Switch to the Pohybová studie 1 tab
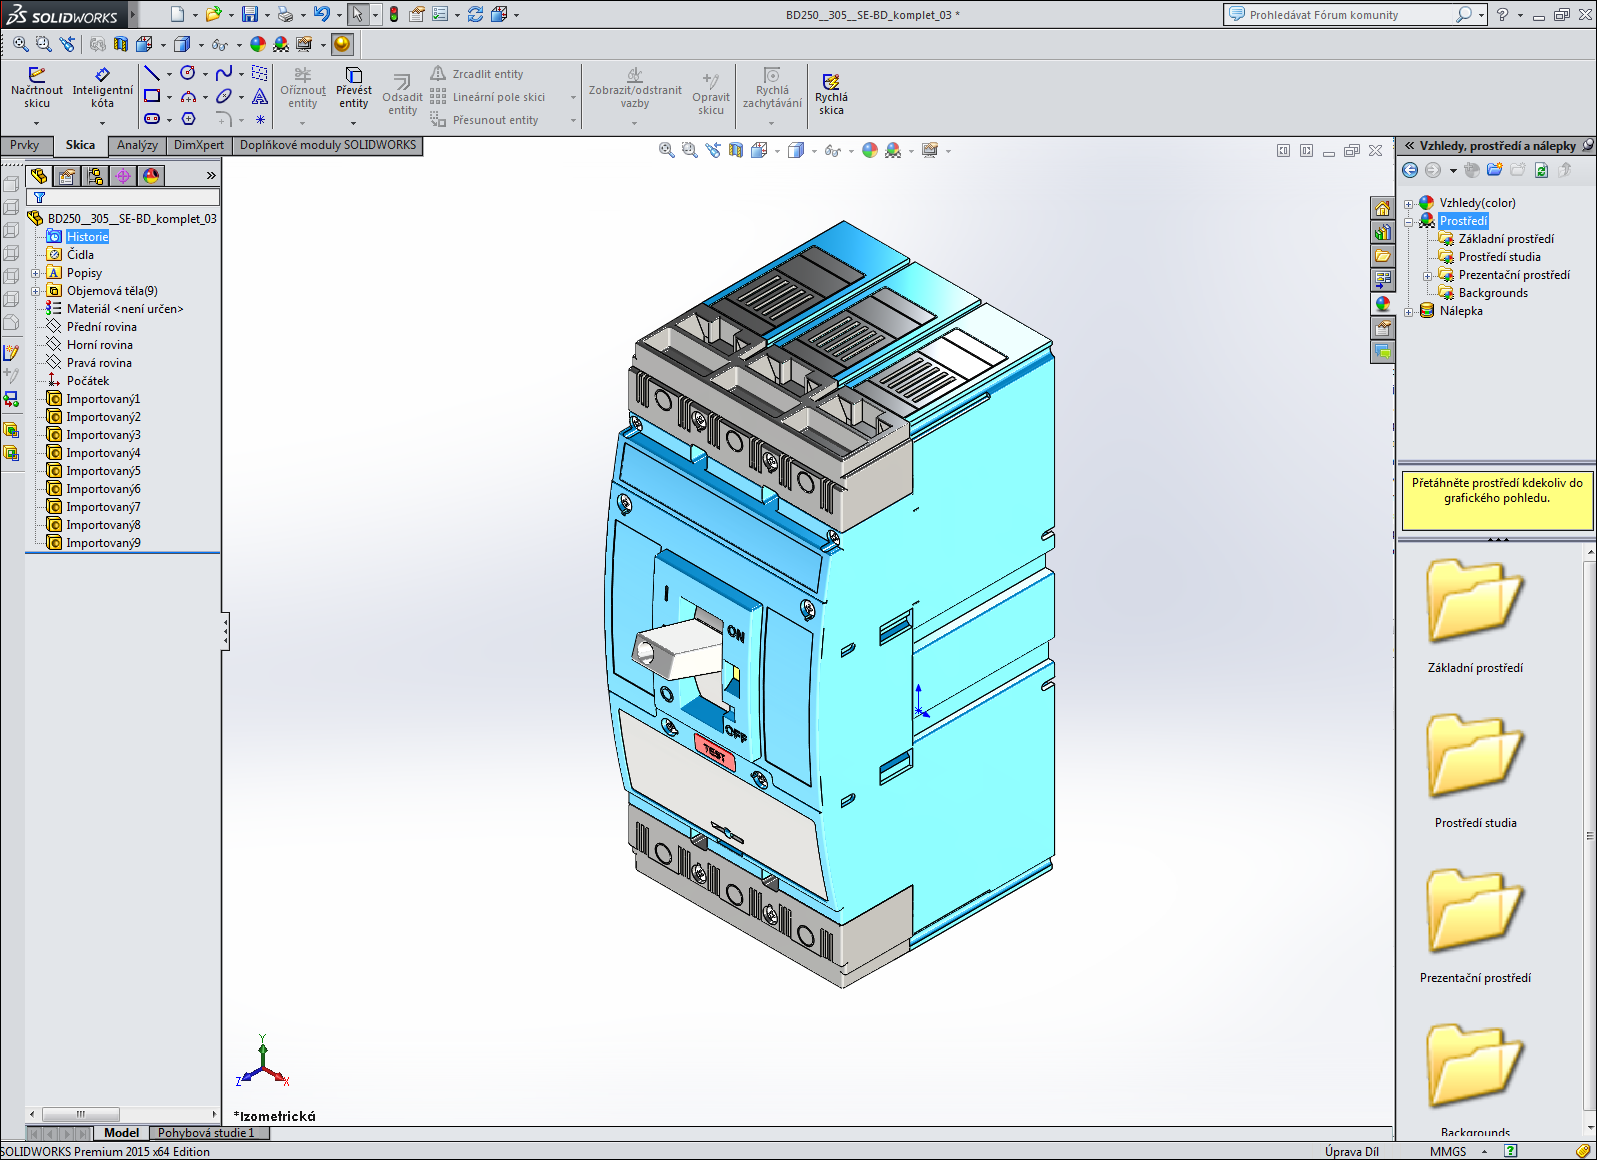Image resolution: width=1597 pixels, height=1160 pixels. tap(207, 1133)
